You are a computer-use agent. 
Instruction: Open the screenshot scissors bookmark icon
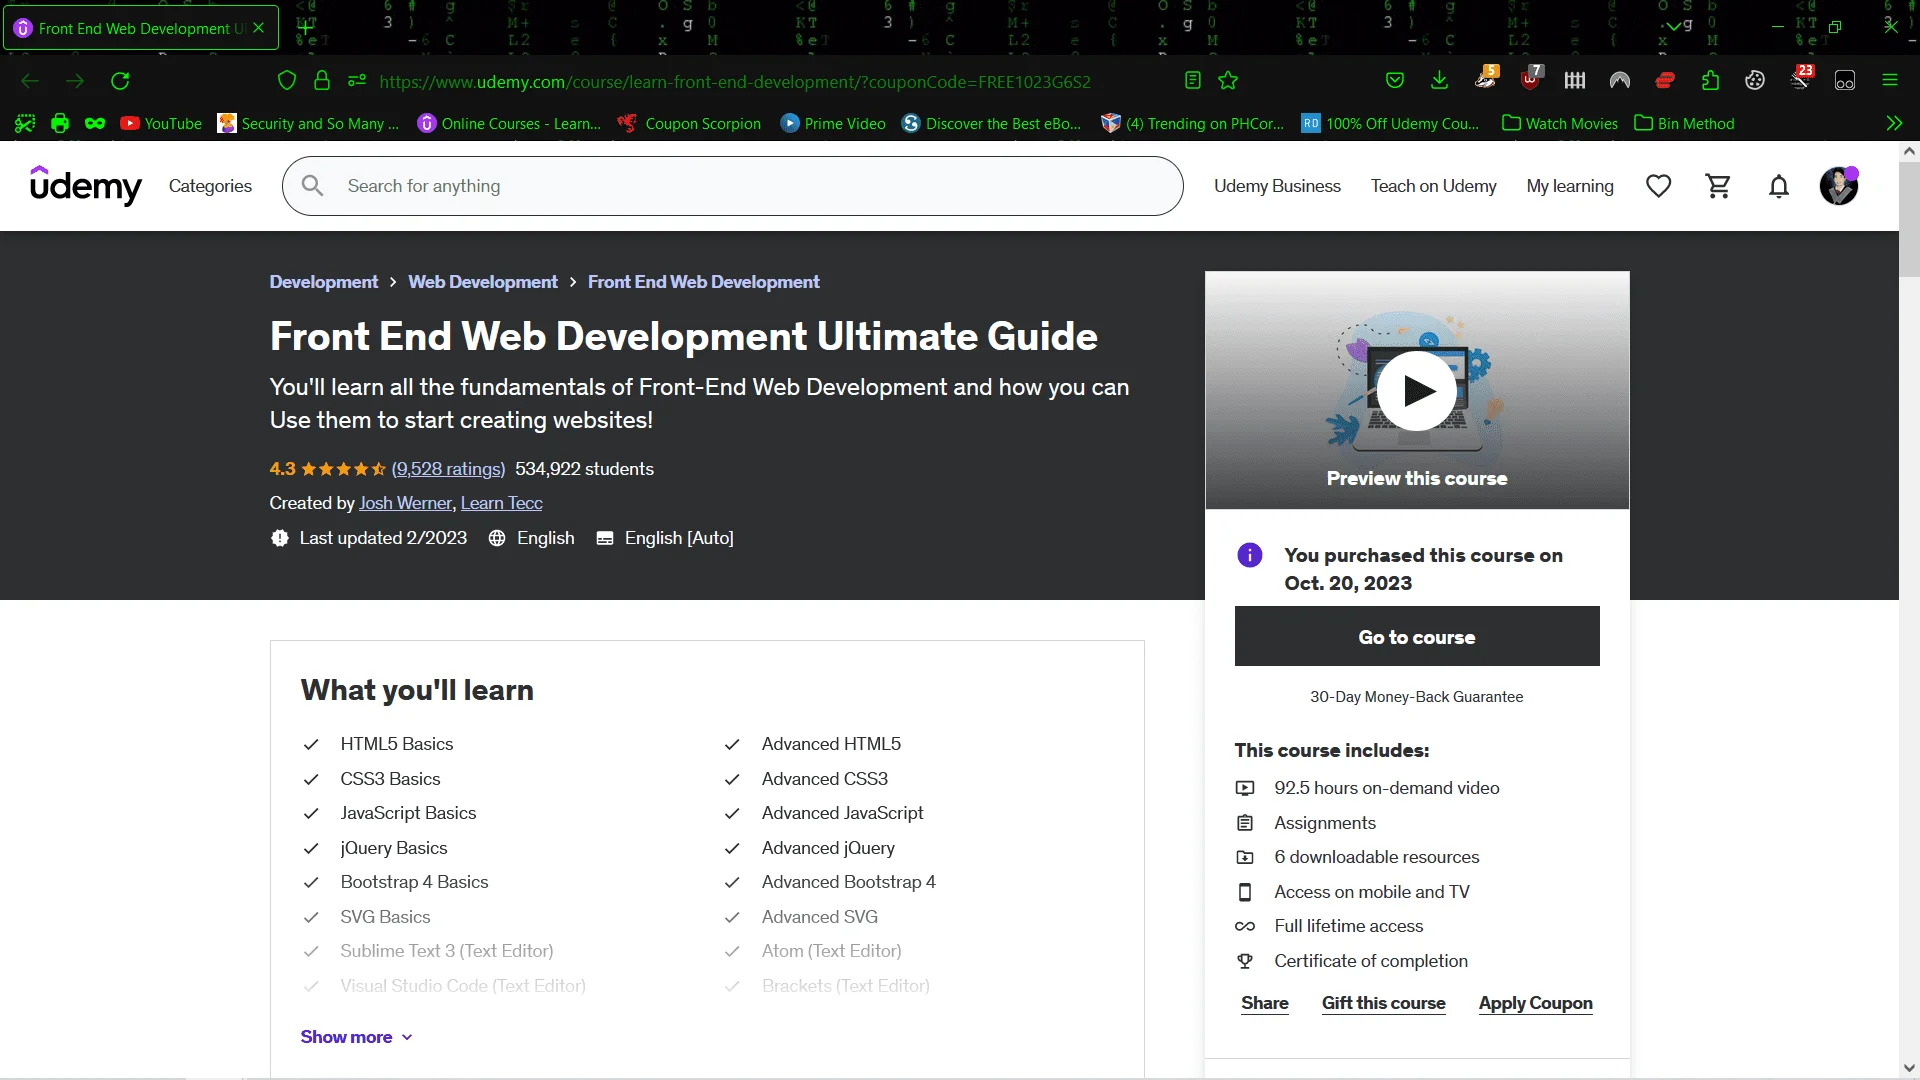coord(25,123)
